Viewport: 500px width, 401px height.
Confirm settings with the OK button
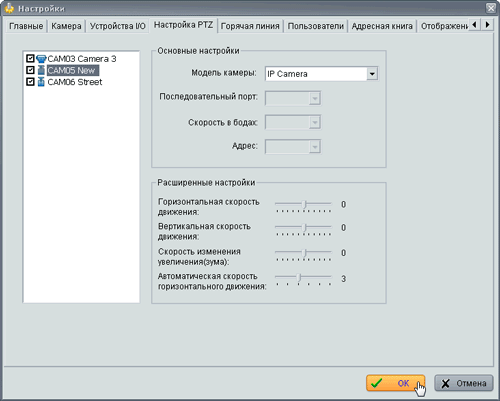point(395,383)
